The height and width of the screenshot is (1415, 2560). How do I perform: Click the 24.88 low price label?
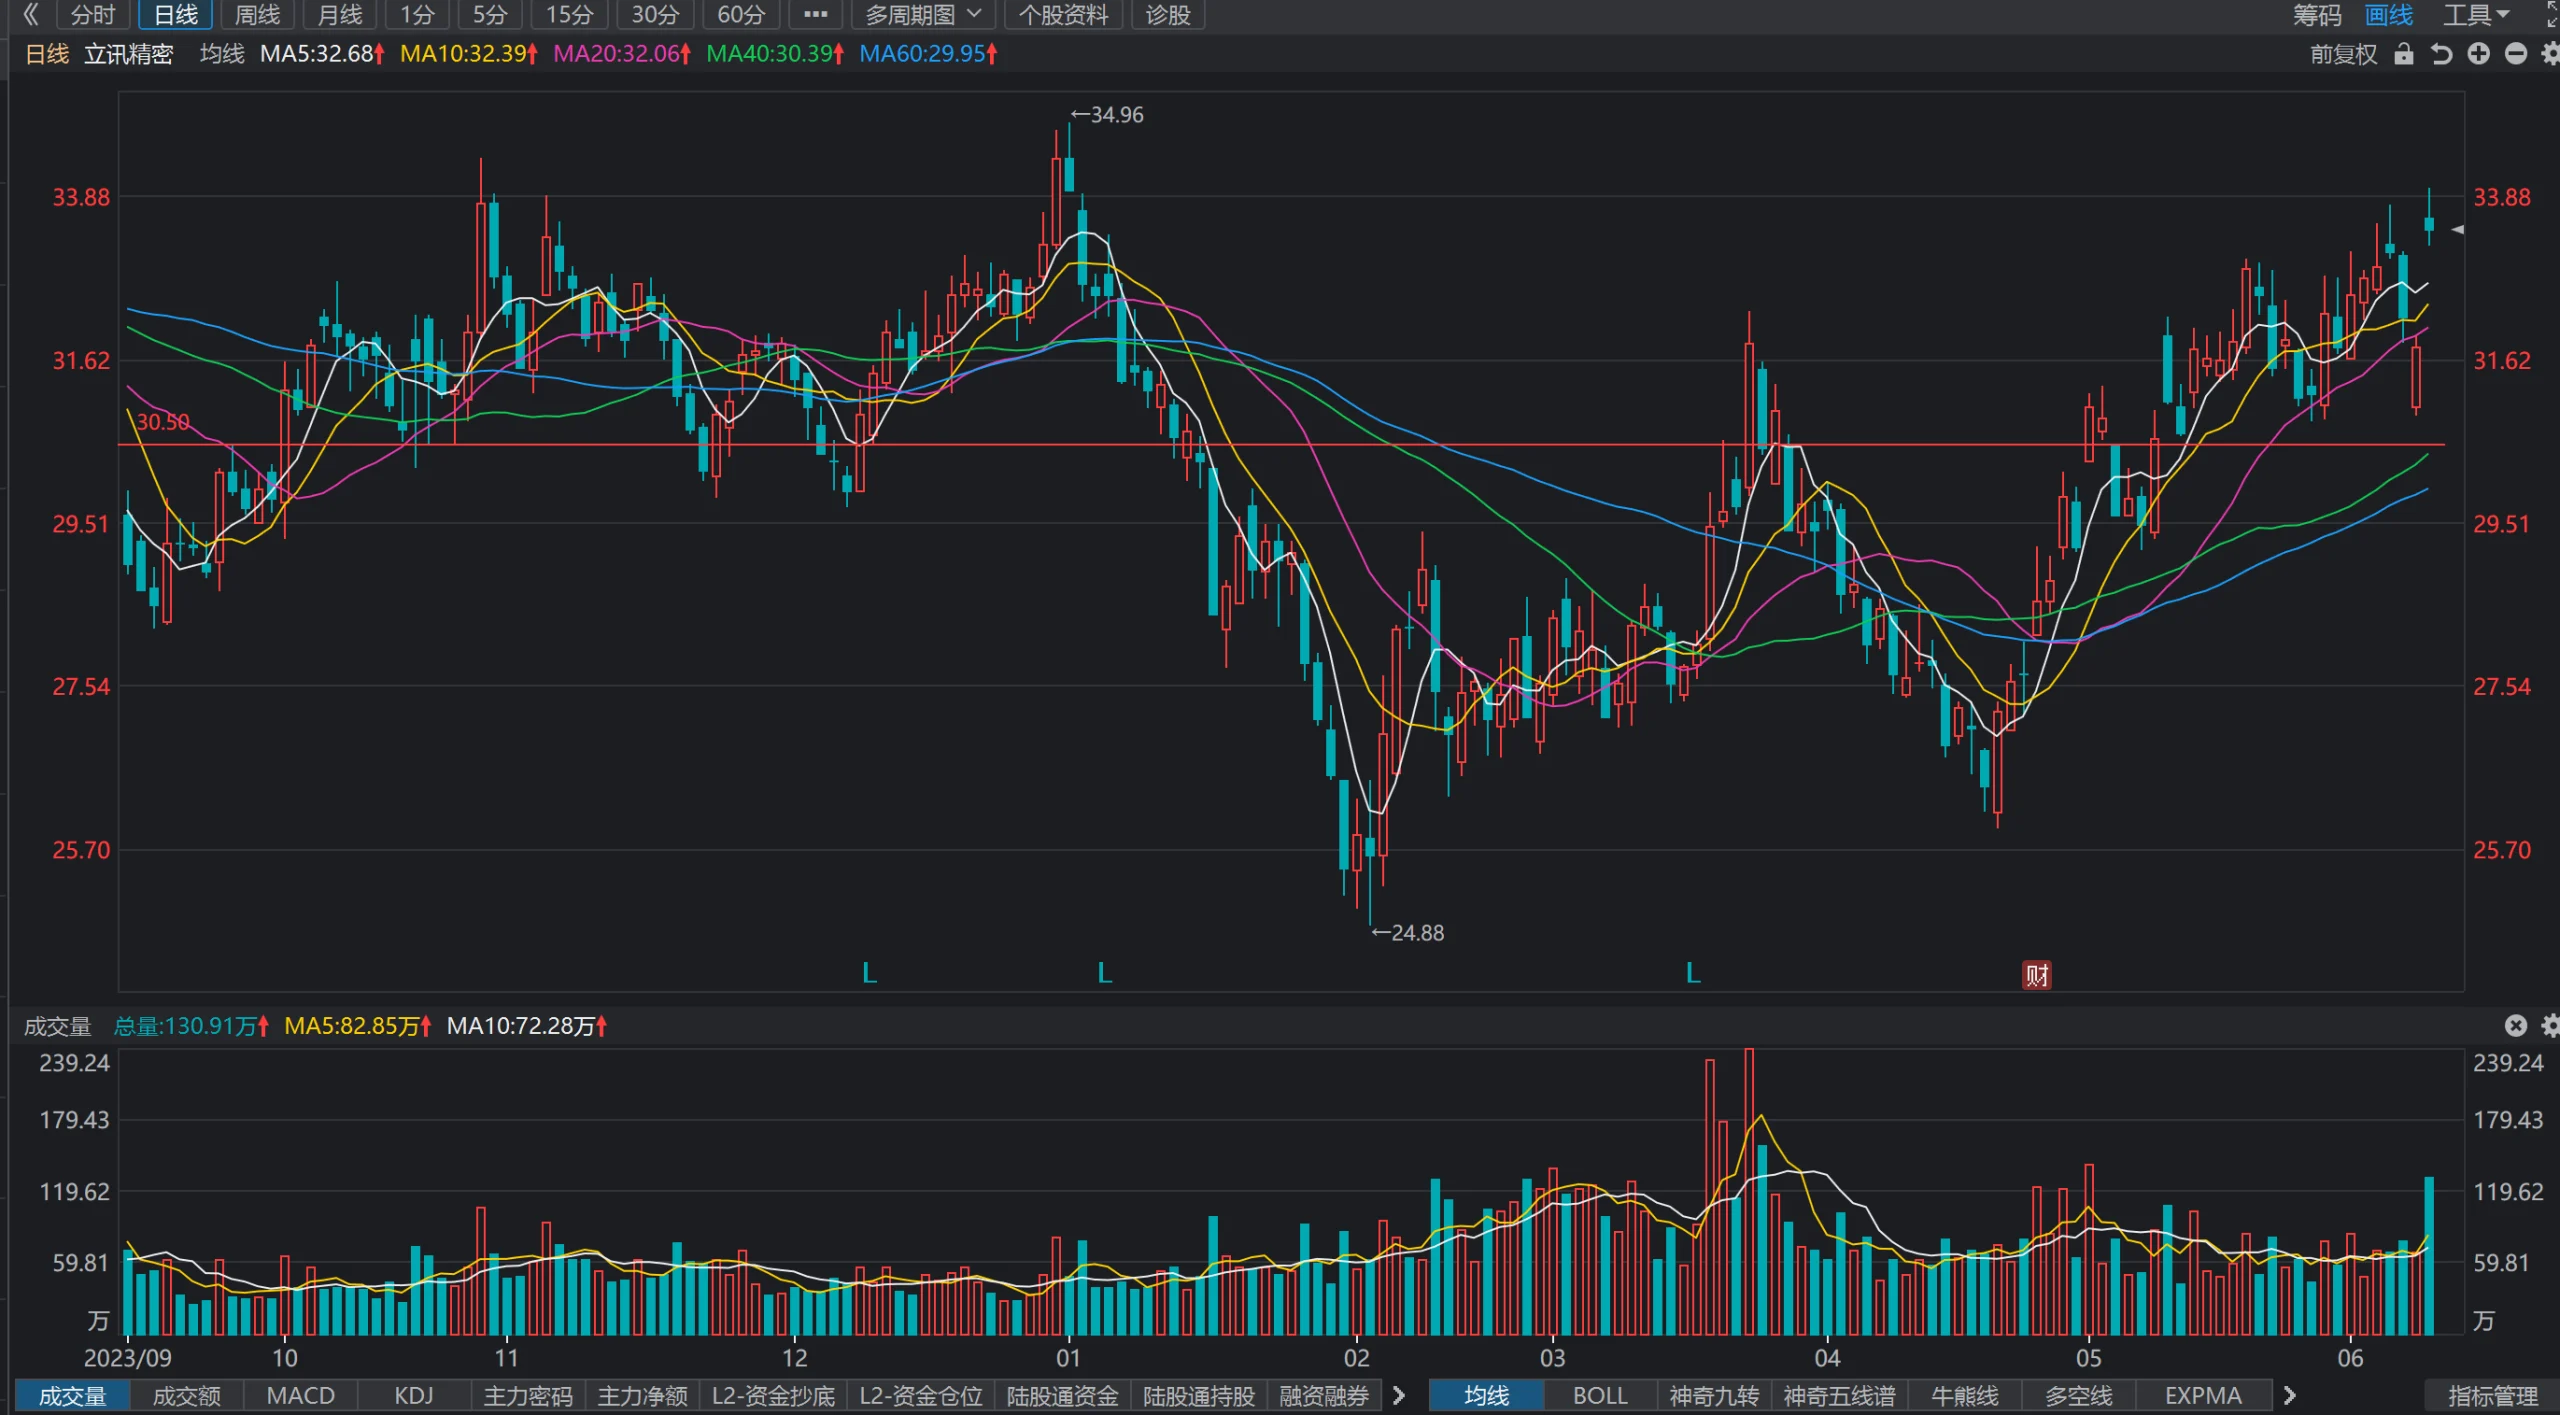[x=1408, y=933]
